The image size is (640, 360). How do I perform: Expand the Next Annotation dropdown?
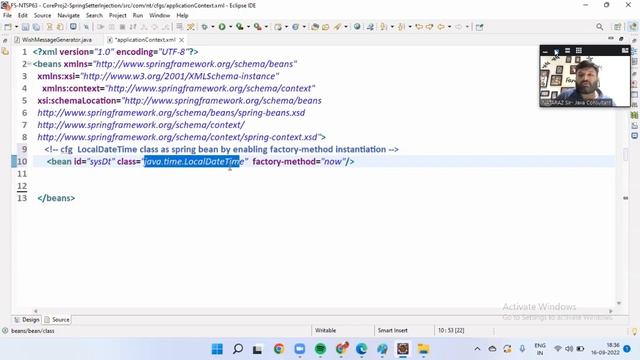(x=392, y=27)
